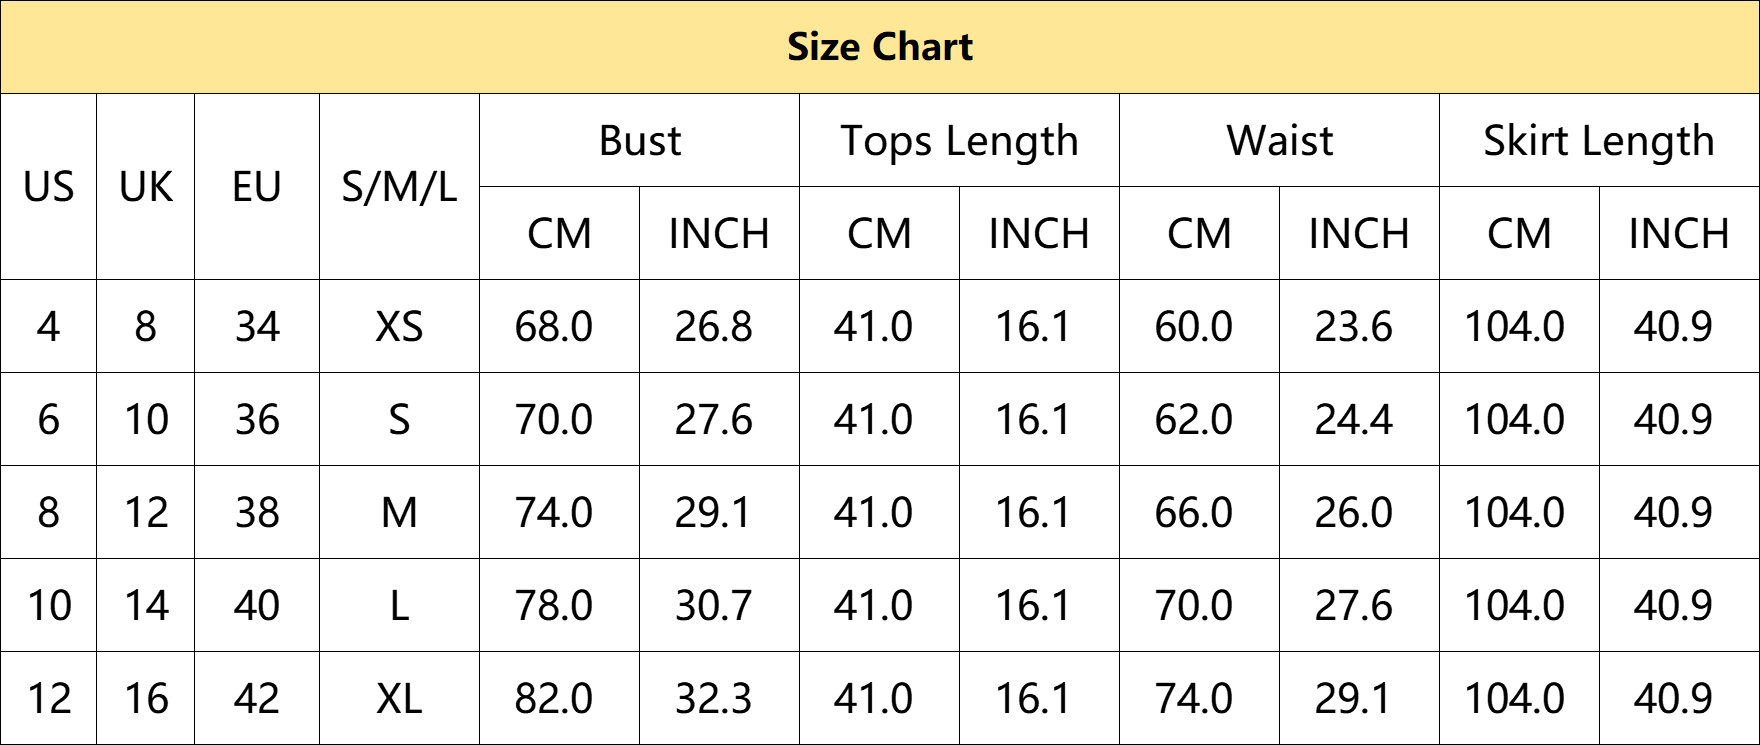Select the M size row label

[399, 512]
